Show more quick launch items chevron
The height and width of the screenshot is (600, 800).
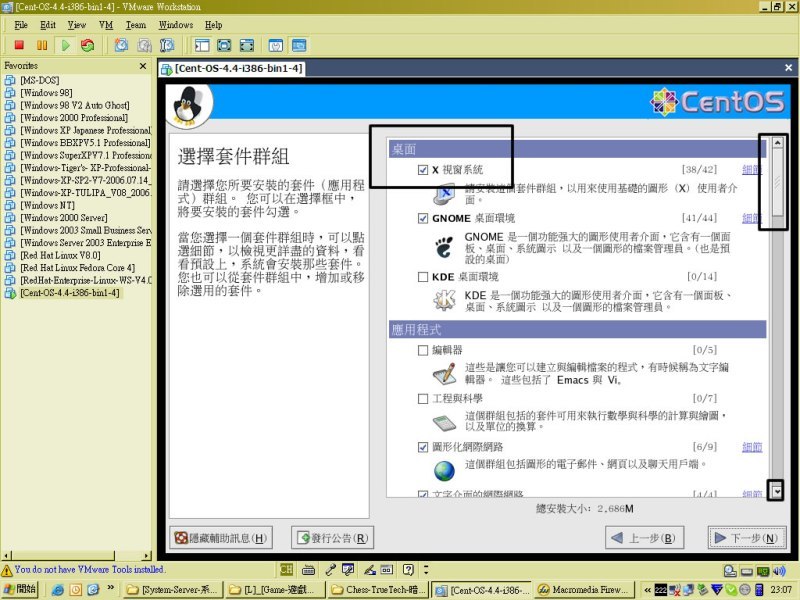click(x=110, y=588)
